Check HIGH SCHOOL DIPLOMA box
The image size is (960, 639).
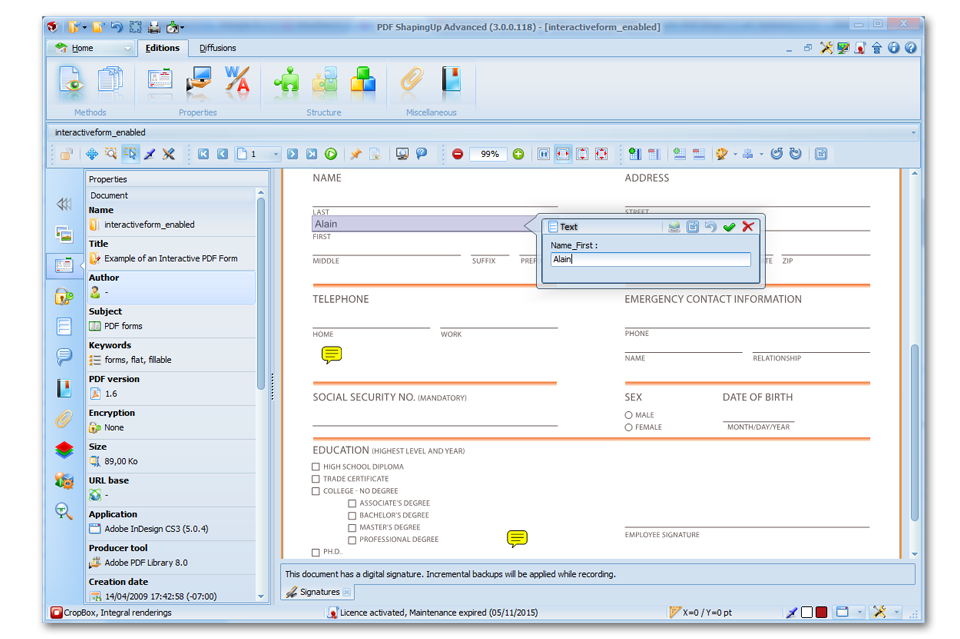tap(316, 466)
